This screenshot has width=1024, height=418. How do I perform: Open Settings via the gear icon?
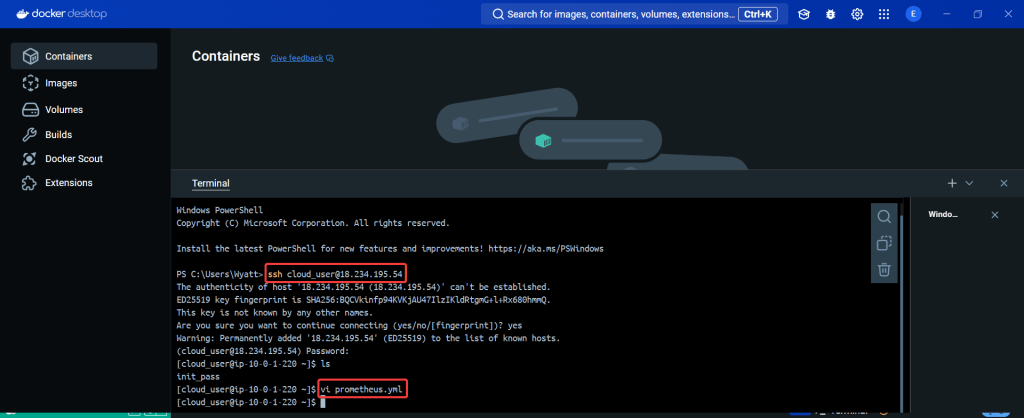point(857,15)
